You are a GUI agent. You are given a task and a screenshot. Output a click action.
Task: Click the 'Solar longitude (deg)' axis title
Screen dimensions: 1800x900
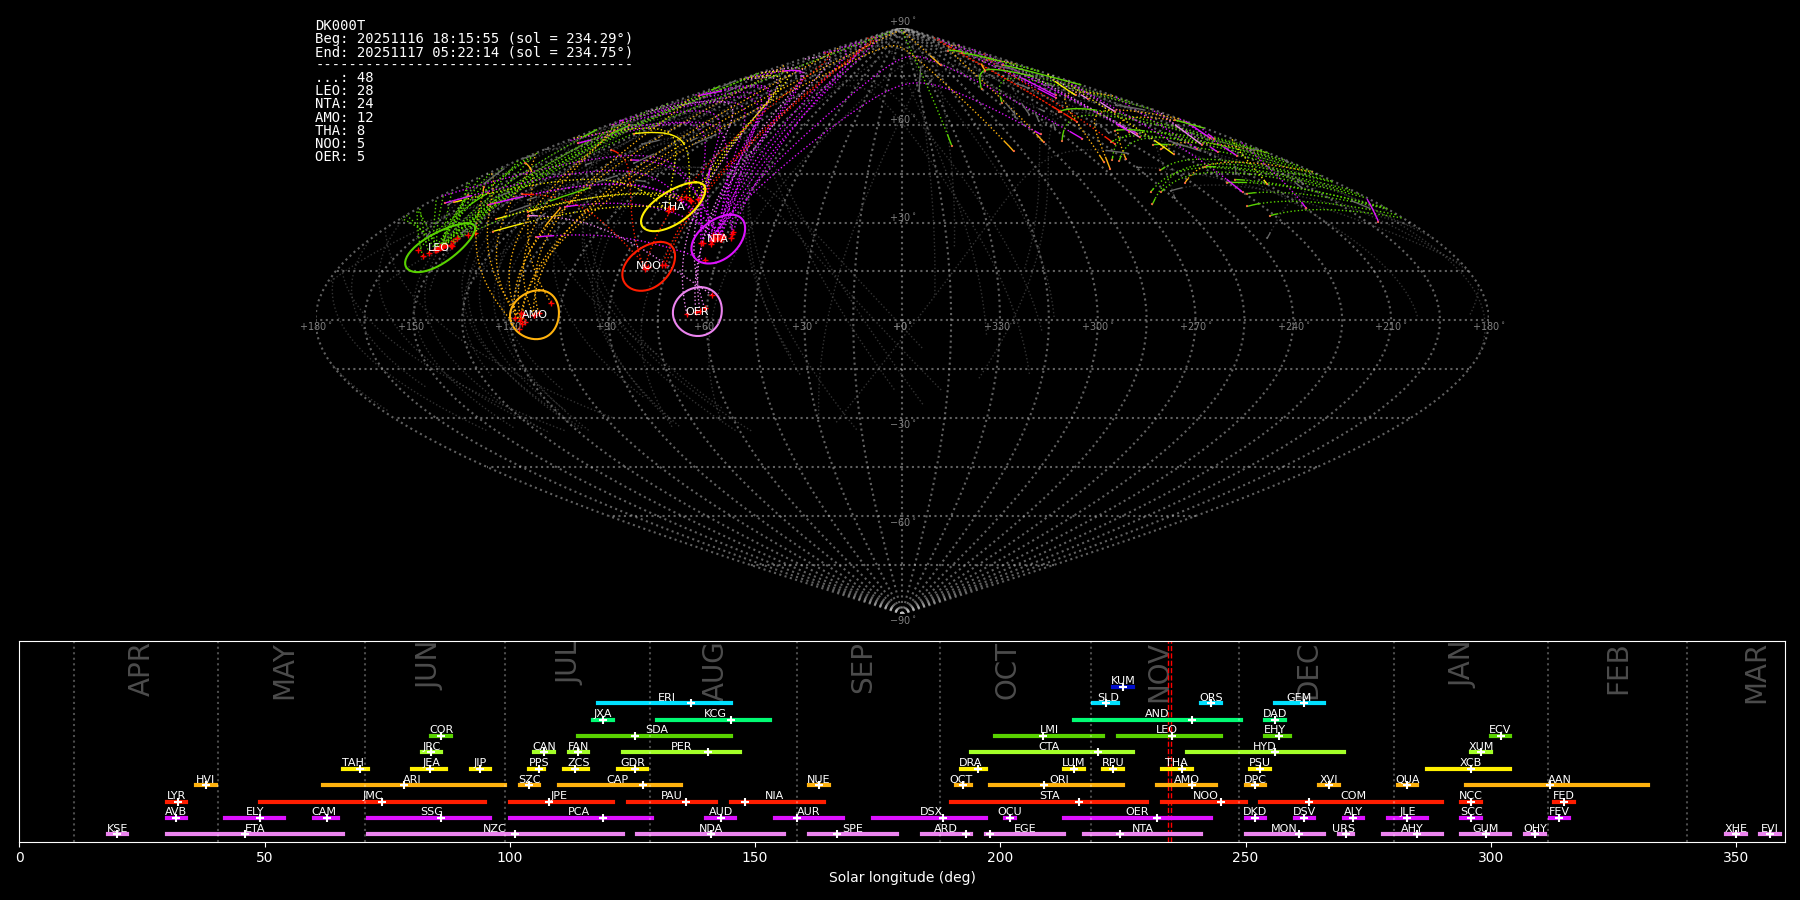(902, 877)
